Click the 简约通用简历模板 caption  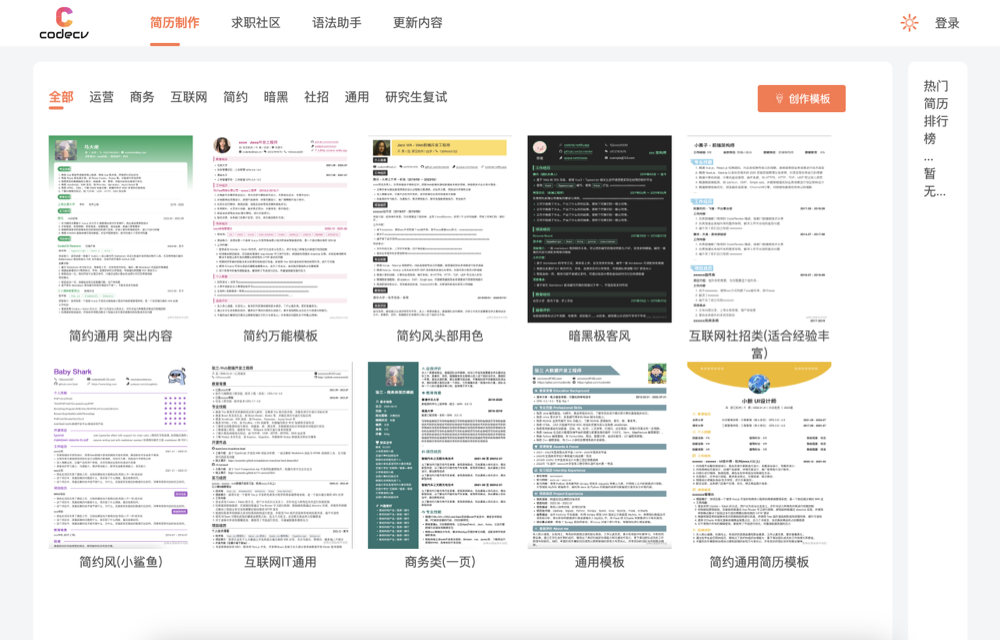[x=759, y=562]
